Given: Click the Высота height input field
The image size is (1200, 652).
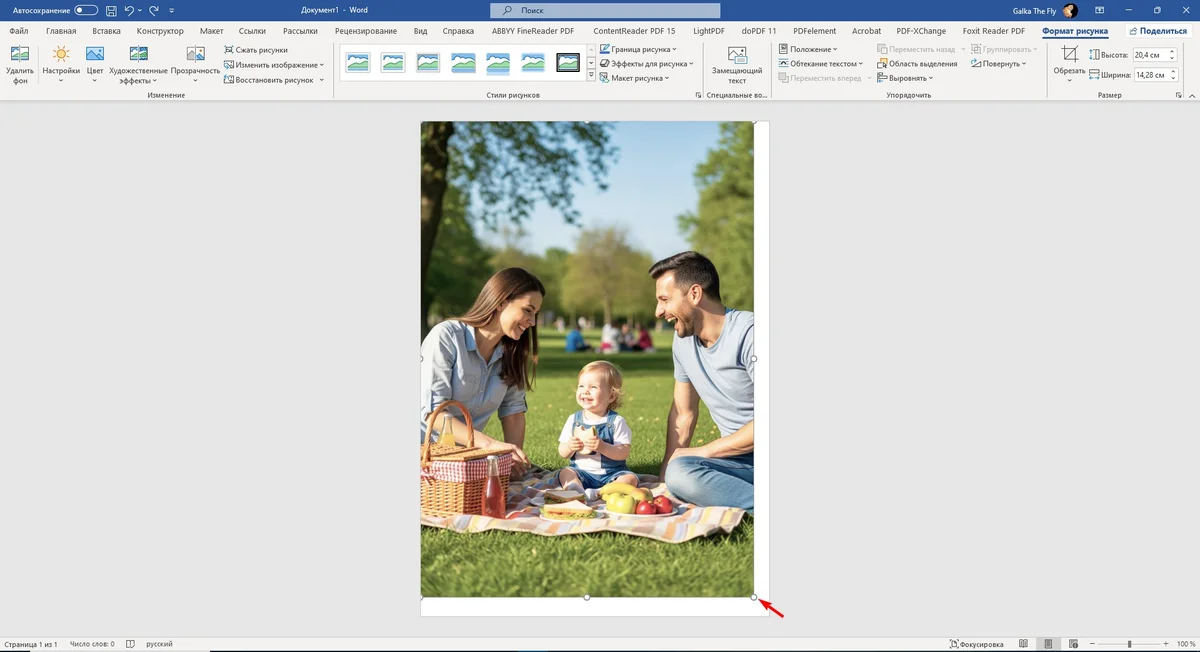Looking at the screenshot, I should tap(1152, 55).
